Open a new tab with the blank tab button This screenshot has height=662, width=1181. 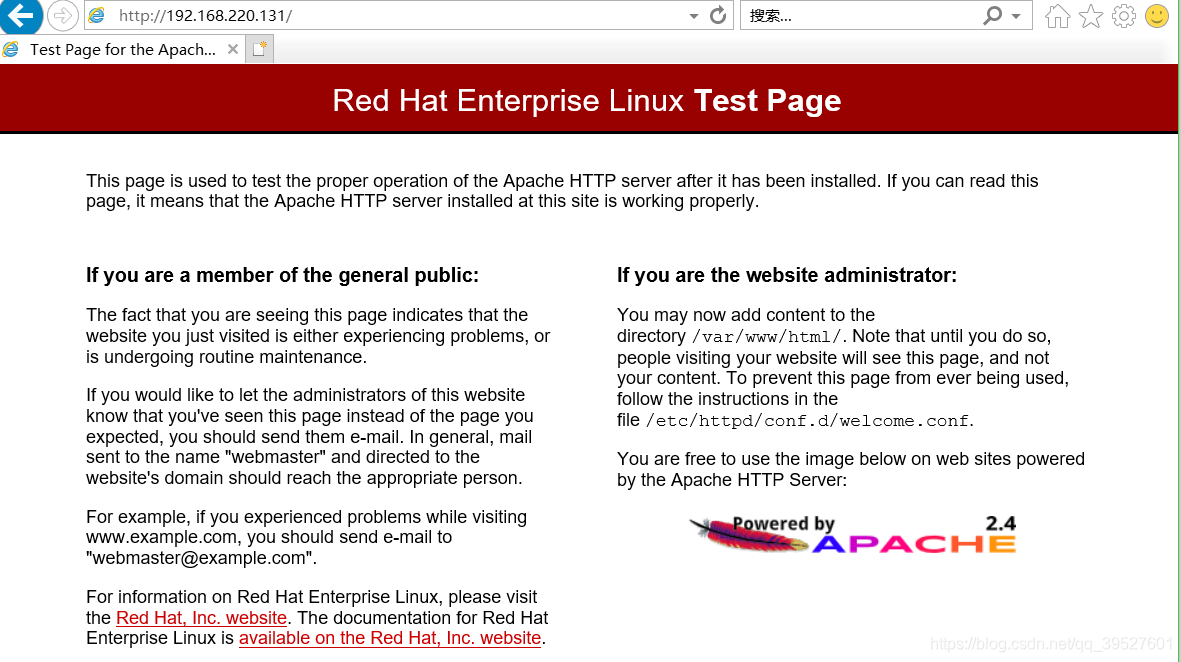click(259, 49)
